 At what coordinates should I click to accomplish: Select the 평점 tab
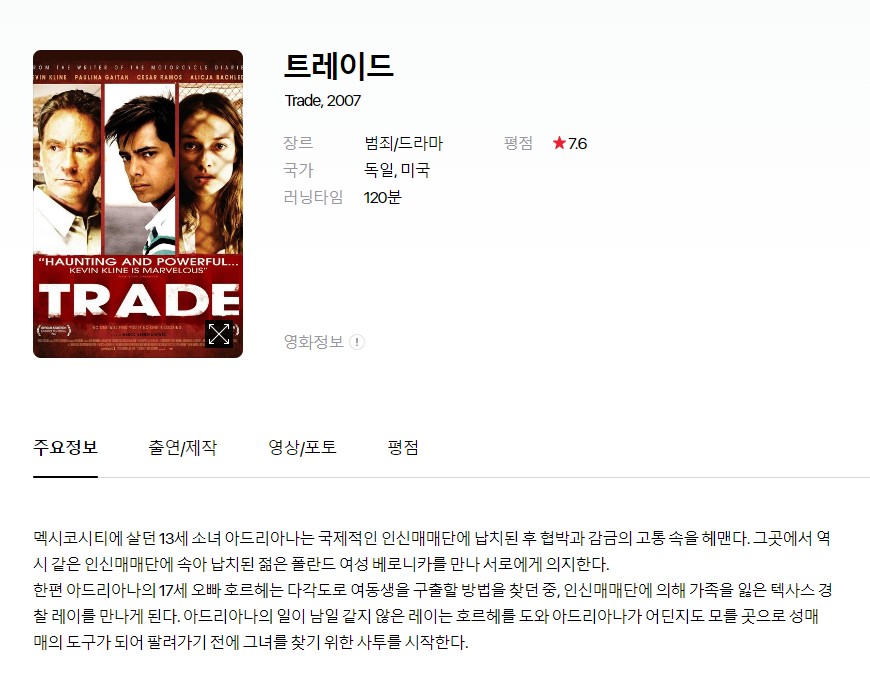(403, 448)
